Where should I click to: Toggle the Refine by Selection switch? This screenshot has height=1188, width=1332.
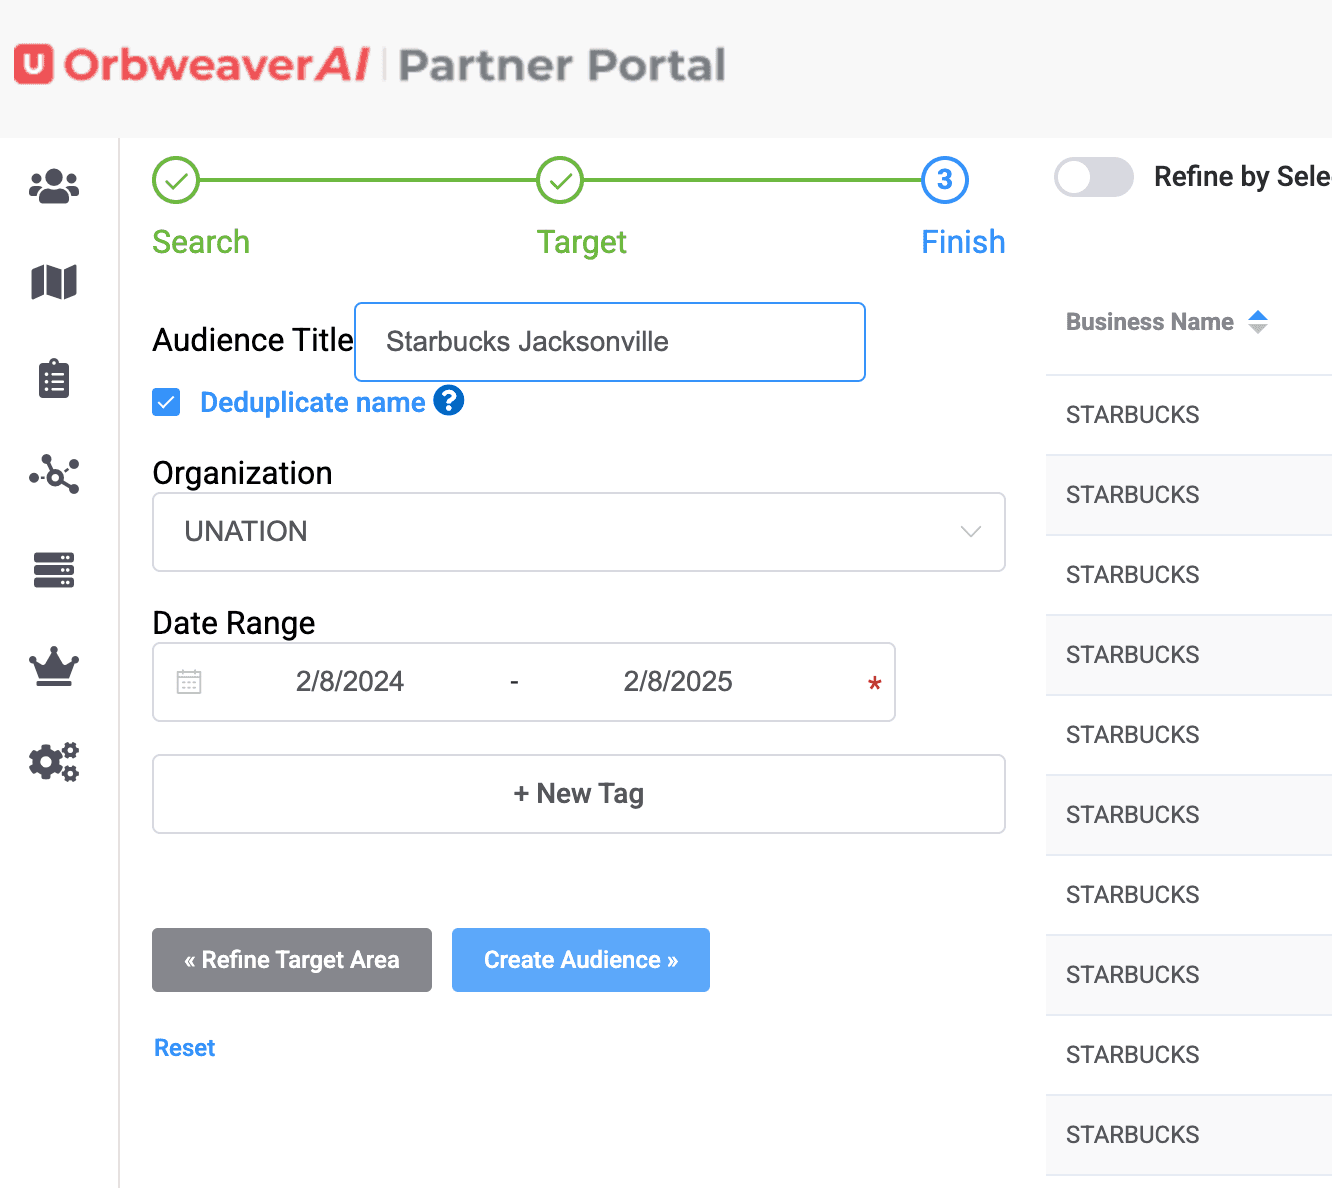(1094, 177)
